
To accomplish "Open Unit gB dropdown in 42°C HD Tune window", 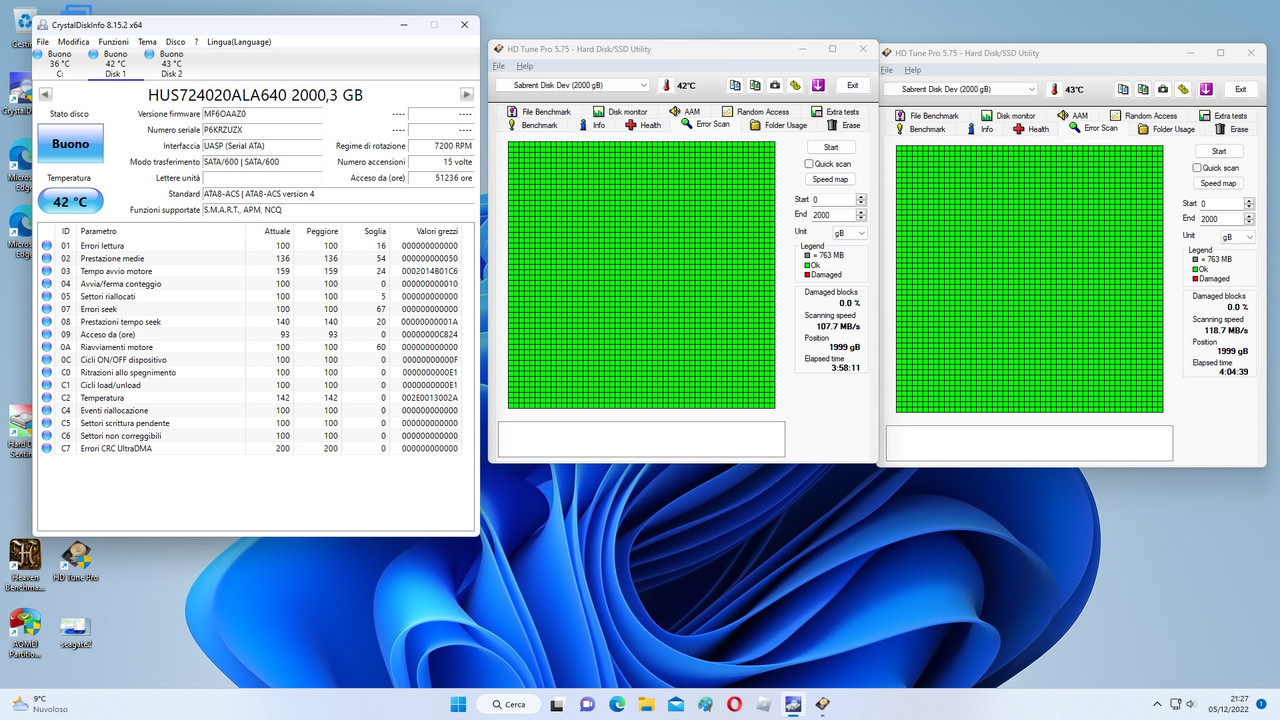I will pos(849,233).
